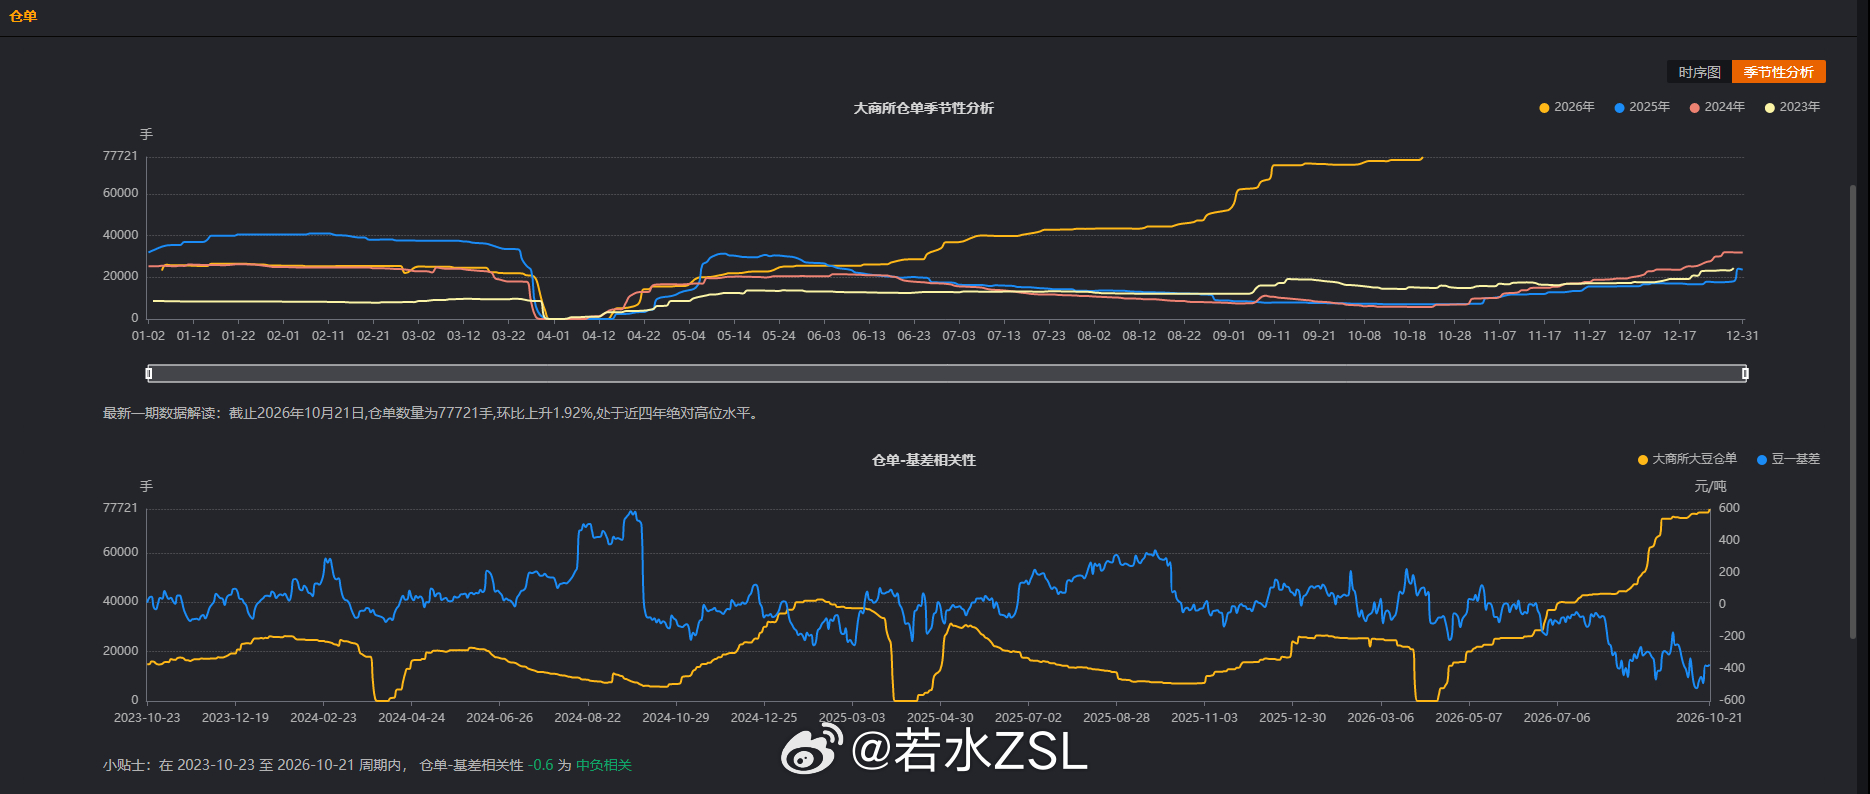The height and width of the screenshot is (794, 1870).
Task: Click the 01-02 date label on seasonal chart
Action: pos(148,336)
